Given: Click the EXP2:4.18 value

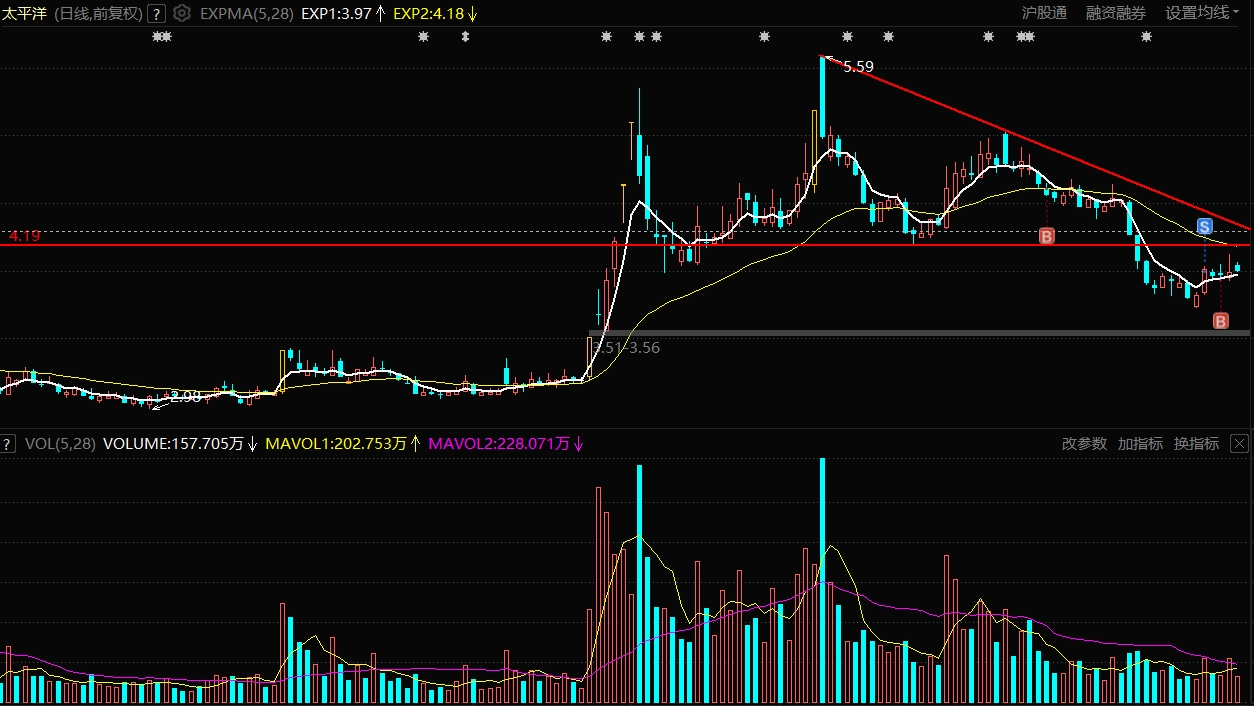Looking at the screenshot, I should pos(428,14).
